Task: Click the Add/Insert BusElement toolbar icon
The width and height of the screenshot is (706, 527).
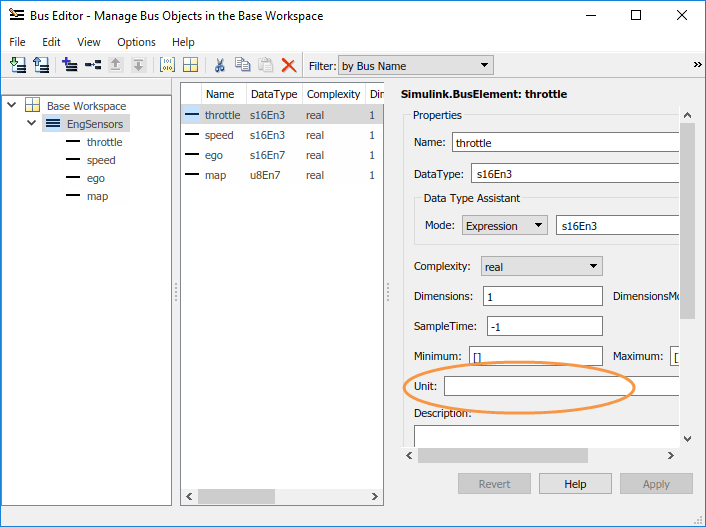Action: click(93, 65)
